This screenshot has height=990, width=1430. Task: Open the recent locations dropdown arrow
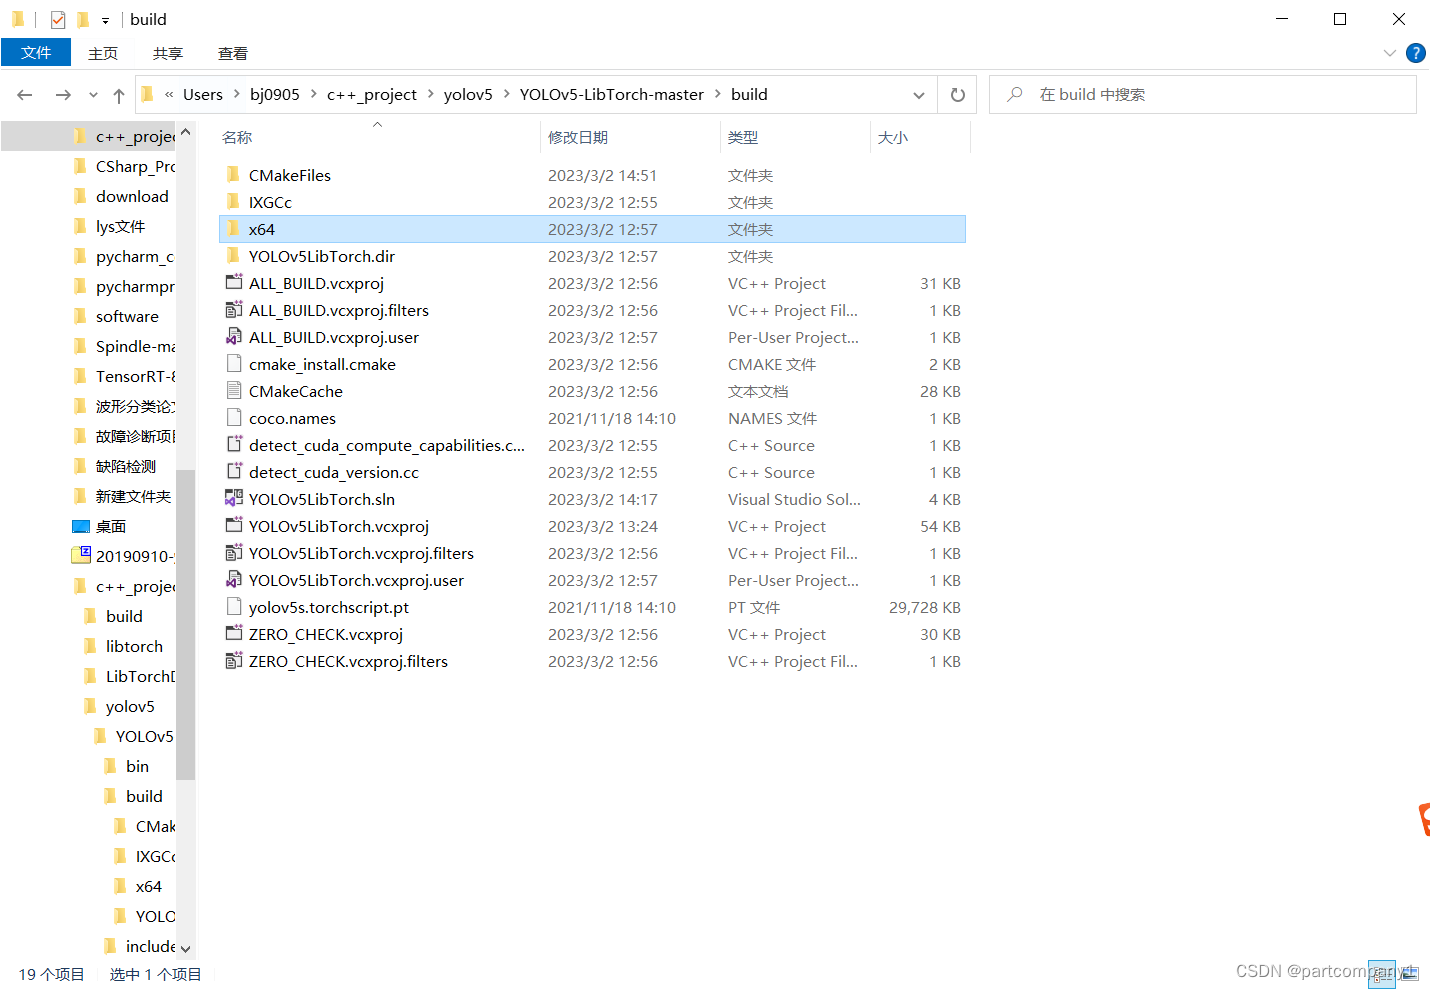[x=93, y=95]
